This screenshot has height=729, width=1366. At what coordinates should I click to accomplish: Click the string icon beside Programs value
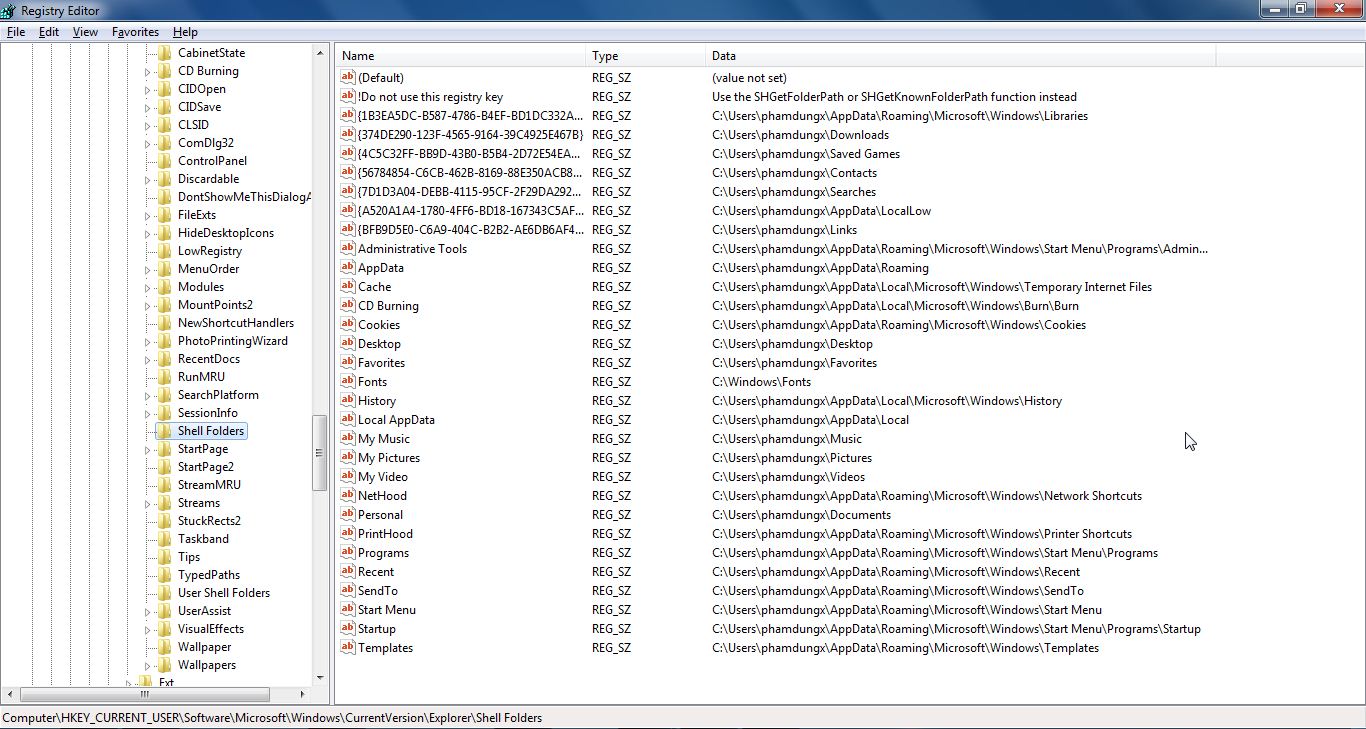[348, 553]
